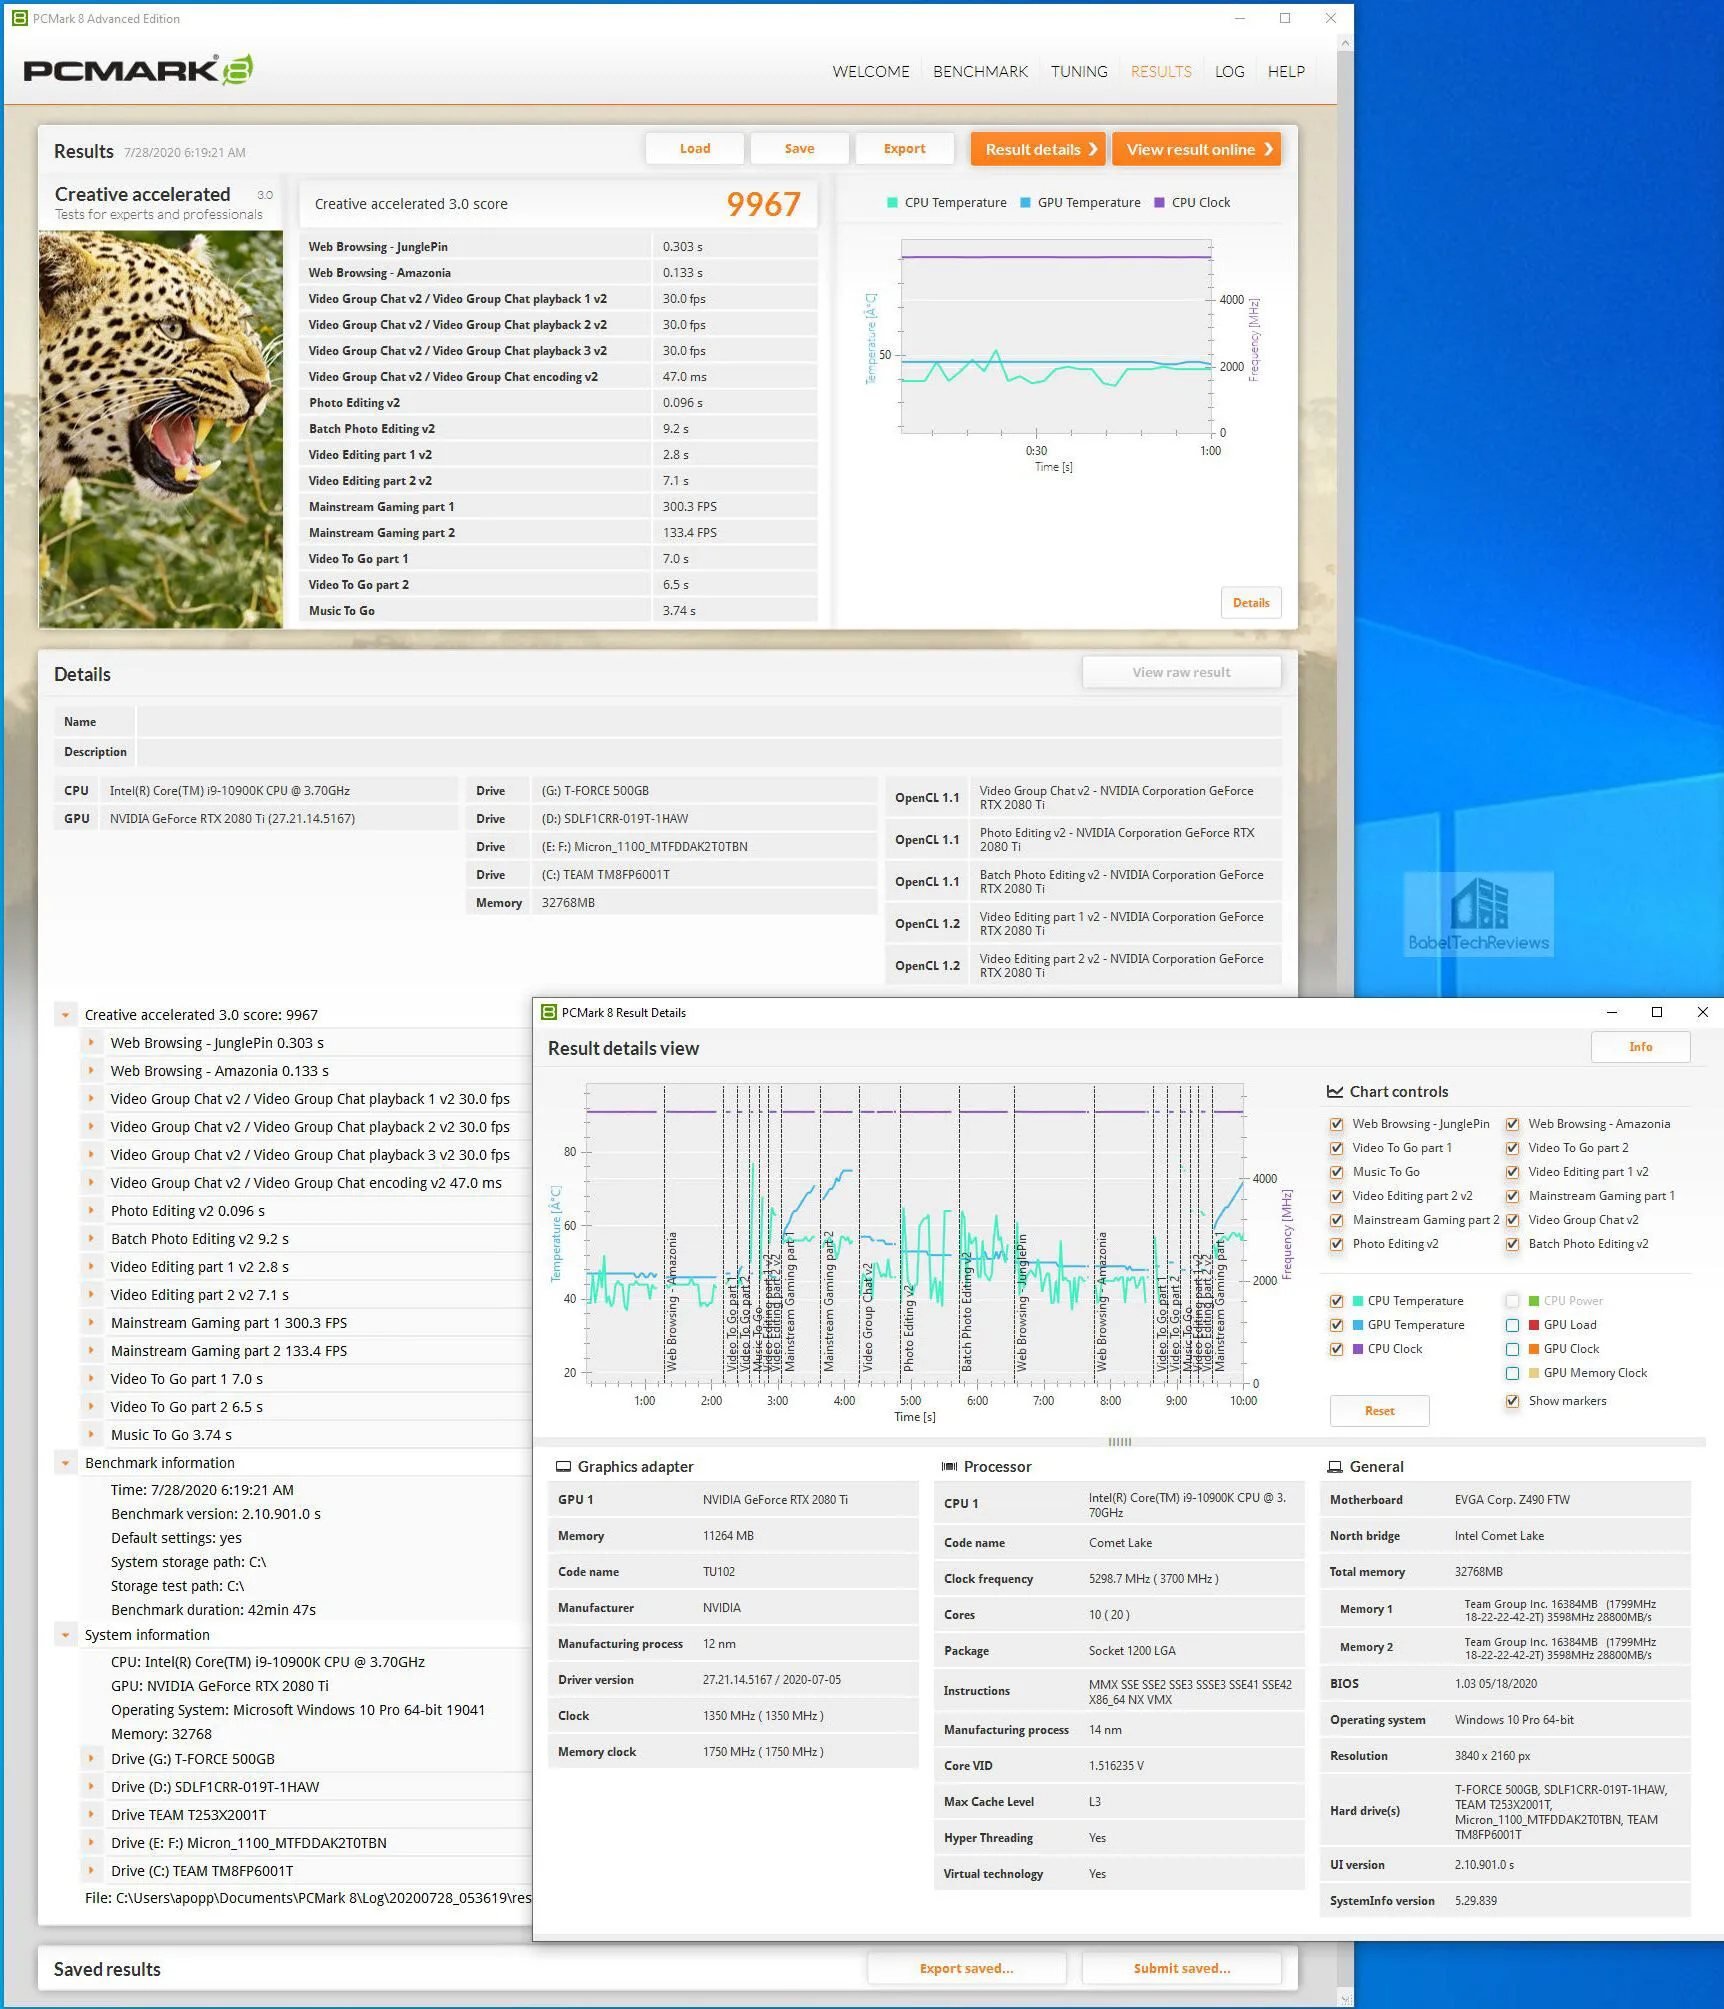
Task: Click the Info button in Result Details window
Action: (x=1640, y=1047)
